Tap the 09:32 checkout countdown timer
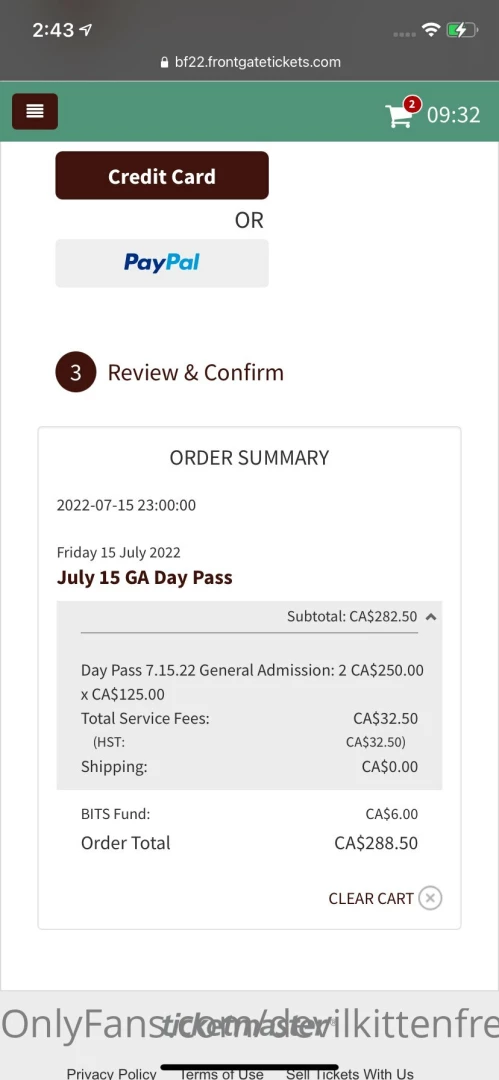Viewport: 499px width, 1080px height. (x=454, y=114)
